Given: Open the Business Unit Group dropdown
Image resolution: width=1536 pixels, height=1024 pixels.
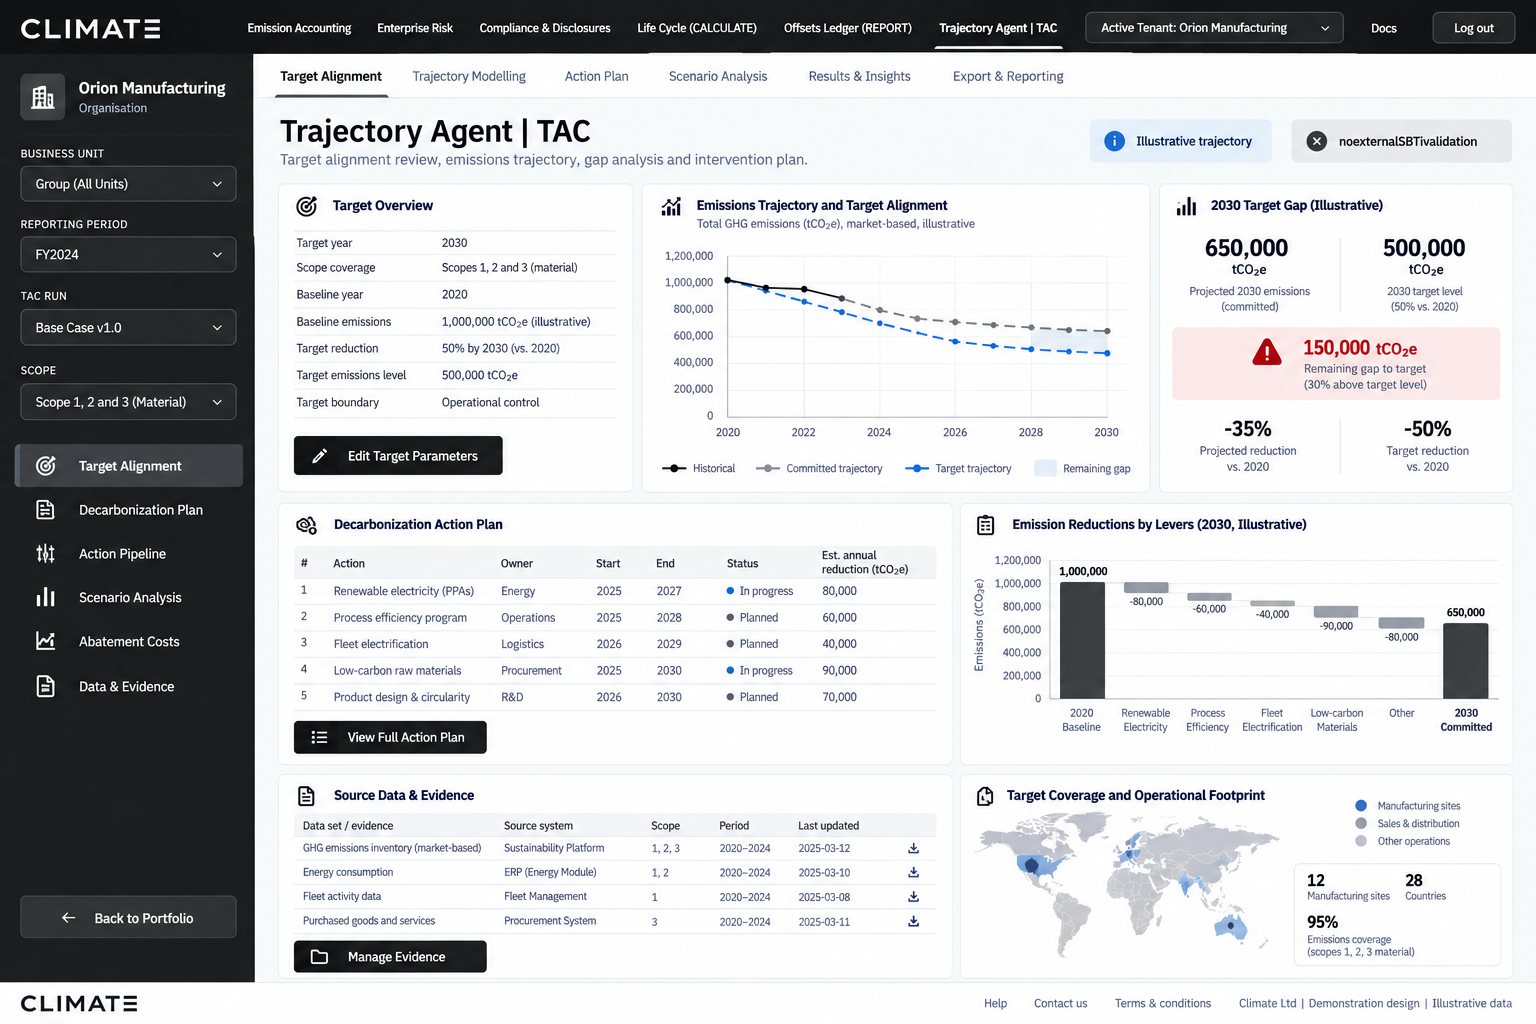Looking at the screenshot, I should (128, 184).
